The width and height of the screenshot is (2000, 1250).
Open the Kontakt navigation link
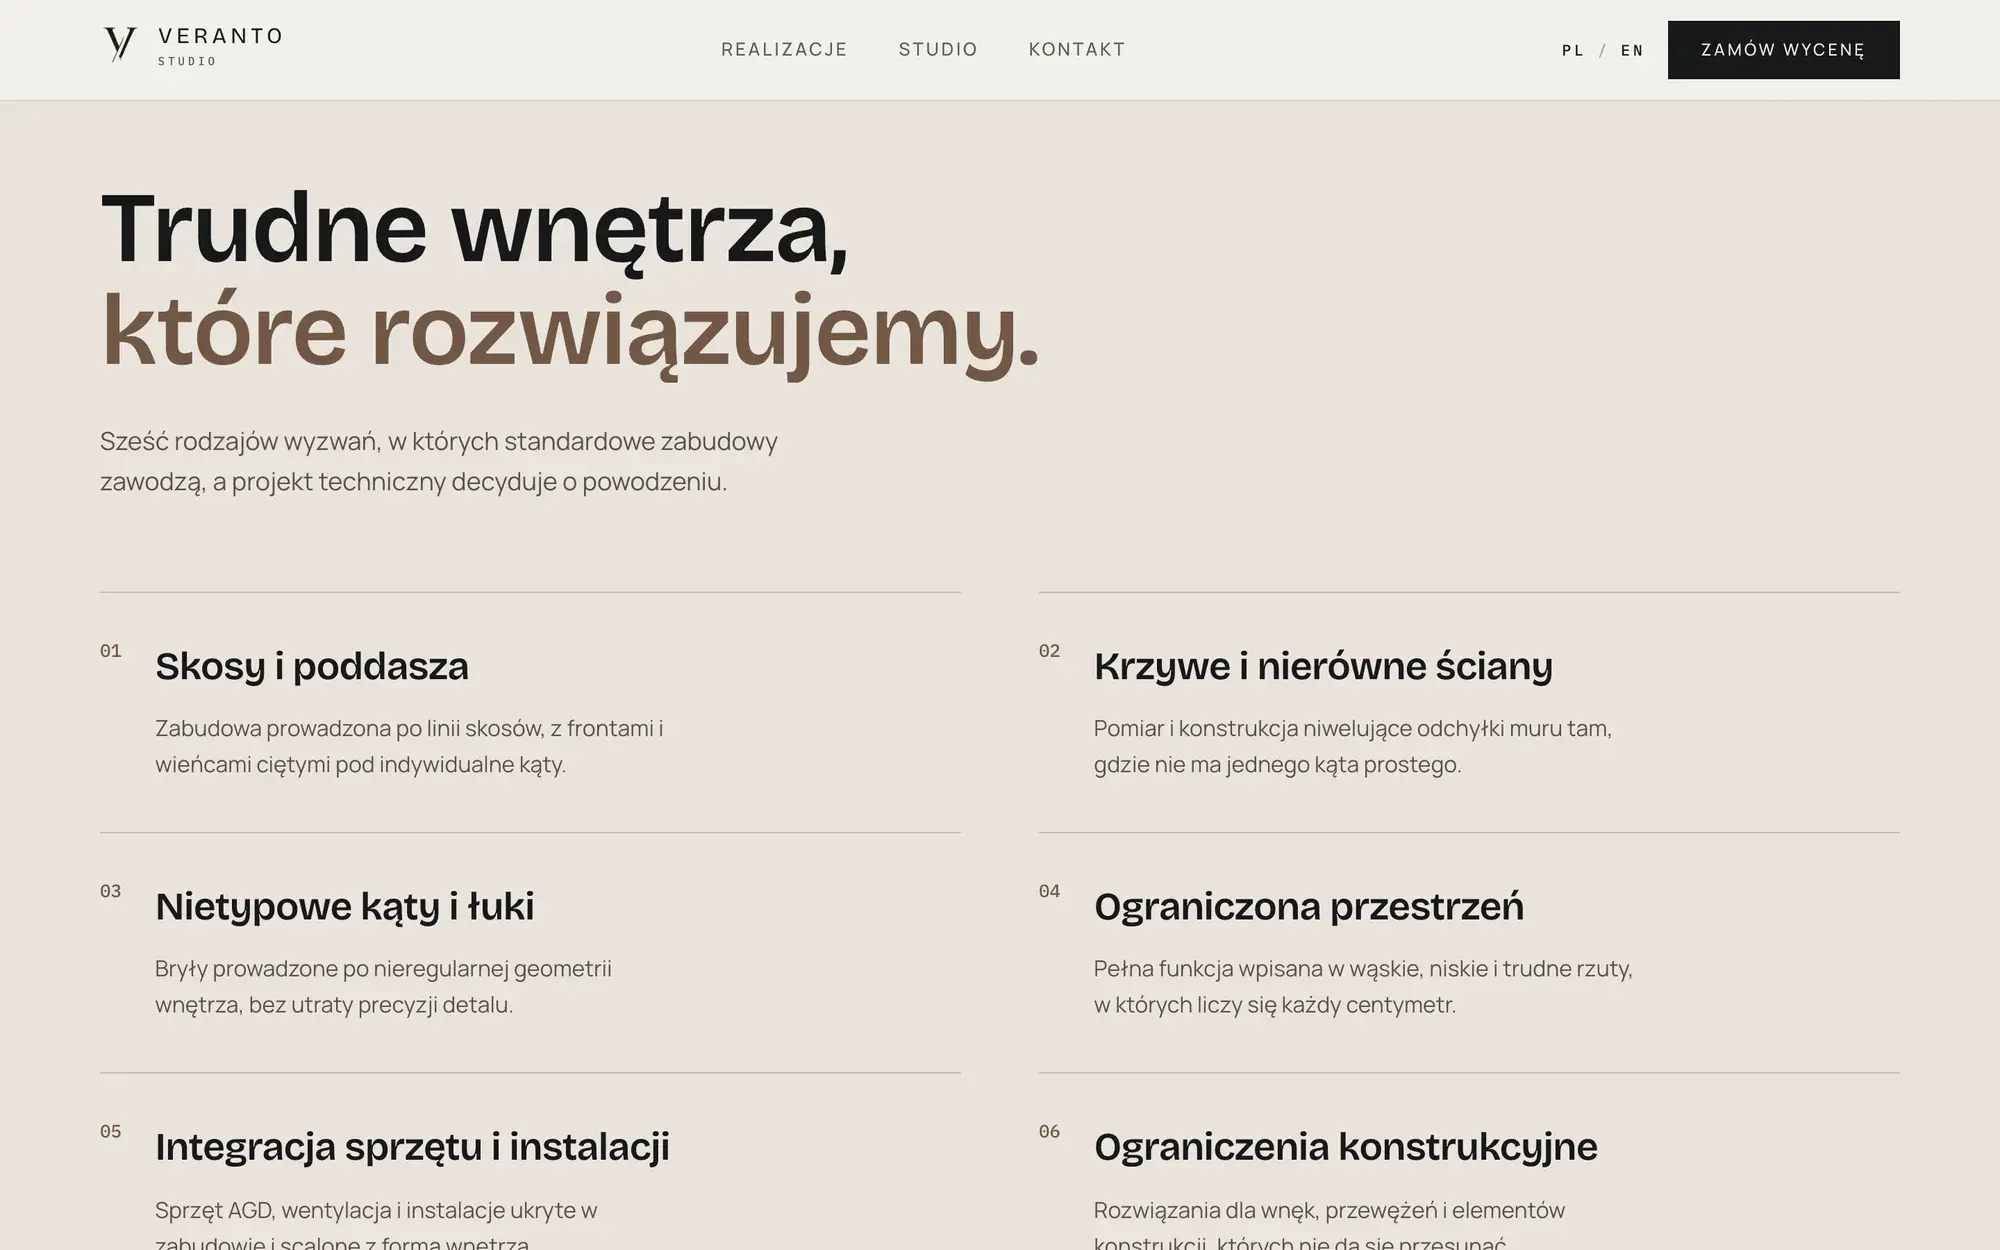pyautogui.click(x=1077, y=49)
